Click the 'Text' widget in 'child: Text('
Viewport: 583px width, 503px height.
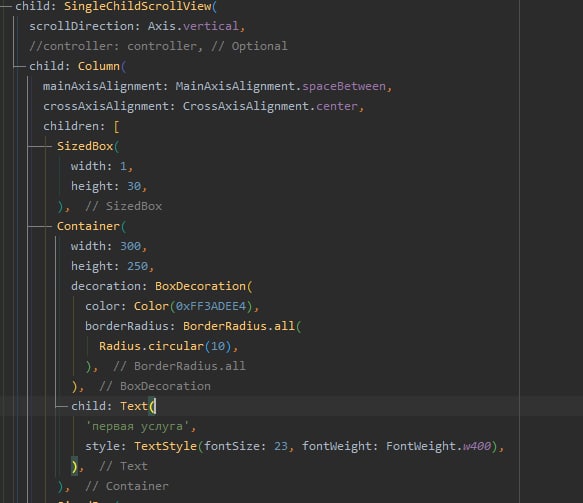coord(134,406)
